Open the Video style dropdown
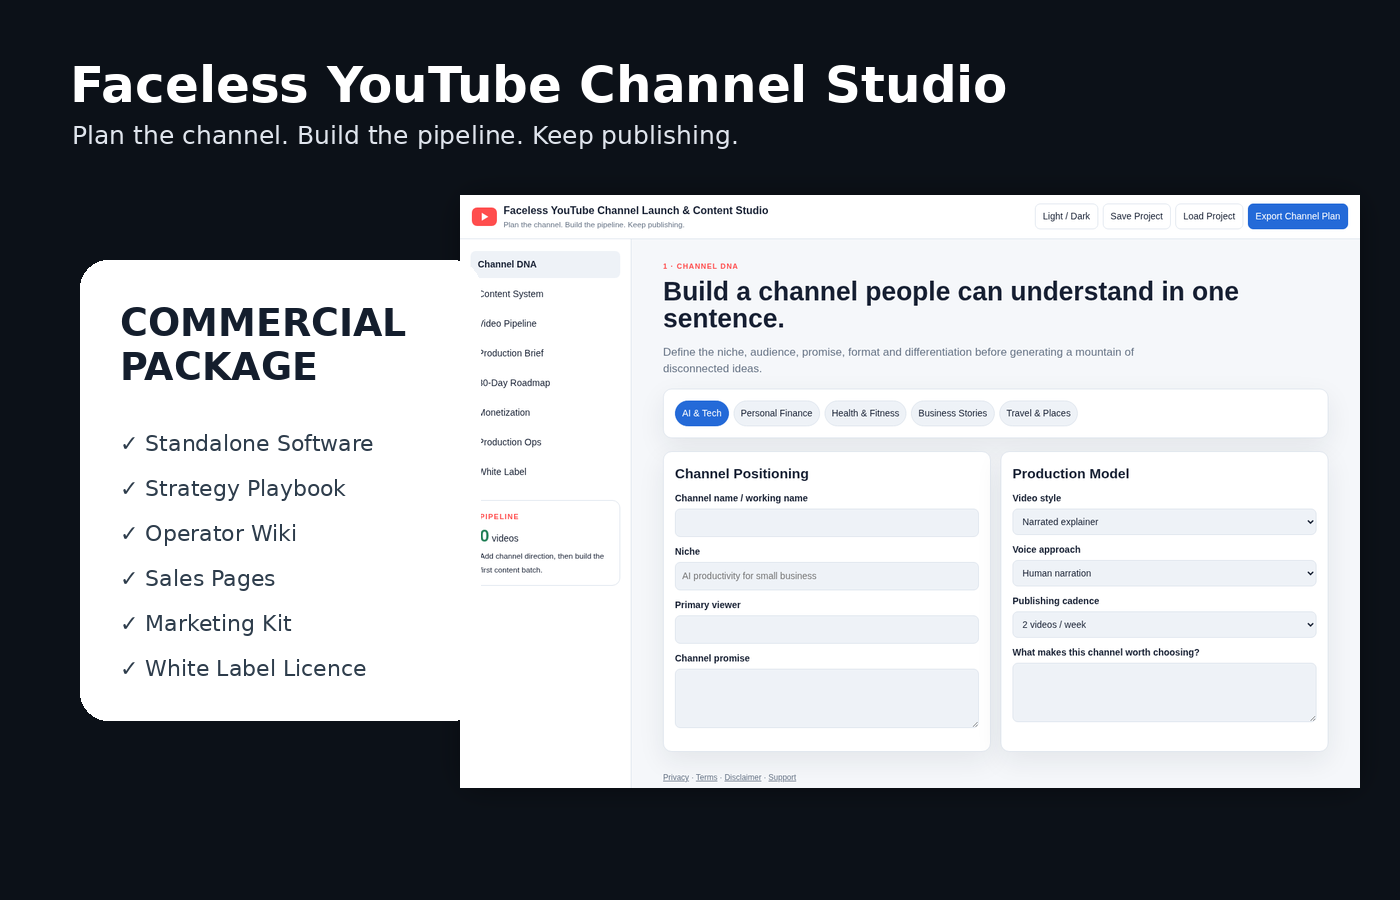The width and height of the screenshot is (1400, 900). [1164, 522]
